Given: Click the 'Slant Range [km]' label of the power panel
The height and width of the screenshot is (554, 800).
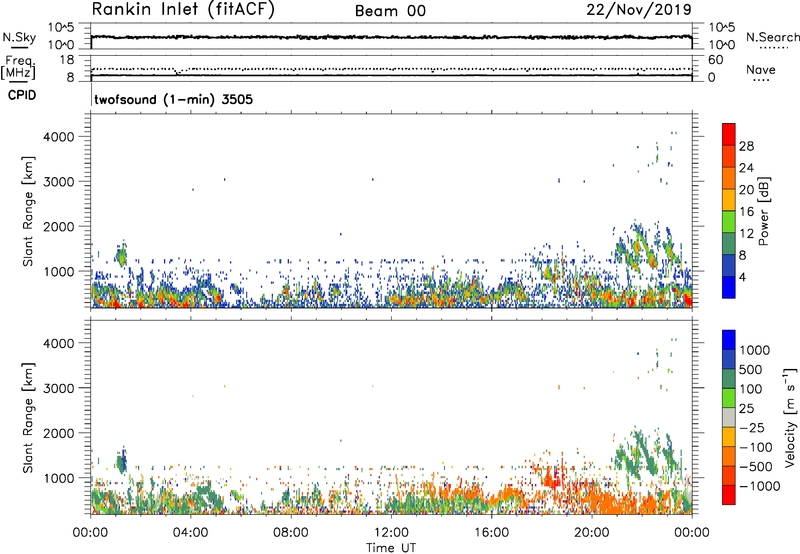Looking at the screenshot, I should point(28,211).
